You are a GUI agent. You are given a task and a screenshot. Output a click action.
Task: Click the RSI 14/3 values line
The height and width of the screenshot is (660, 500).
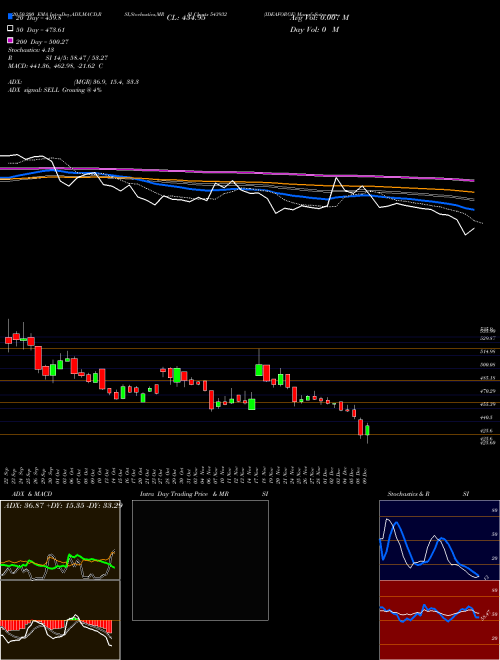(58, 58)
